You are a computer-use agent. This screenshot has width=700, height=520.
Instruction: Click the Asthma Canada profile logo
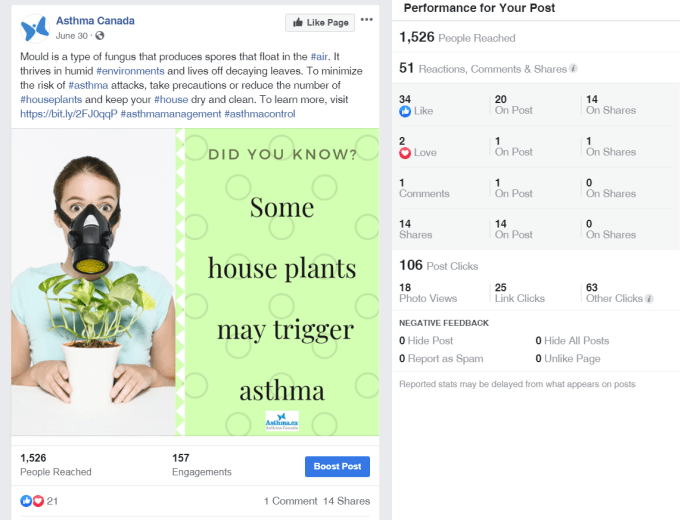coord(35,27)
